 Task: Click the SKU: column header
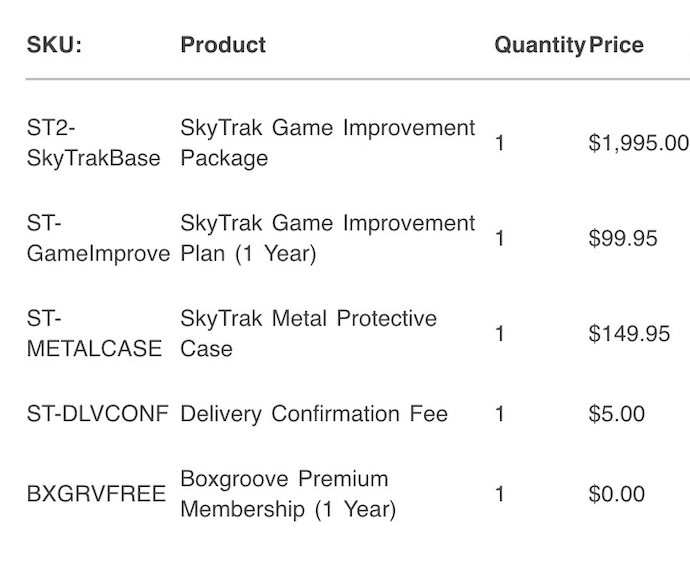point(54,45)
